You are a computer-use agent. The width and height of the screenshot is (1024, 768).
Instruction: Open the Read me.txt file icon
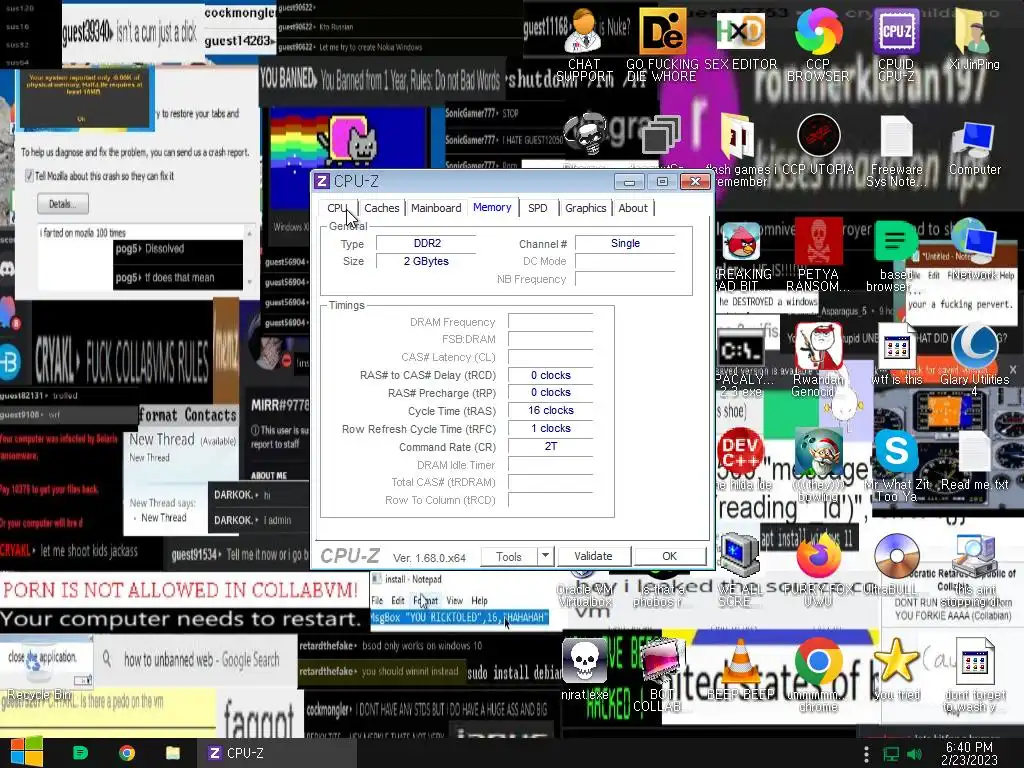974,451
